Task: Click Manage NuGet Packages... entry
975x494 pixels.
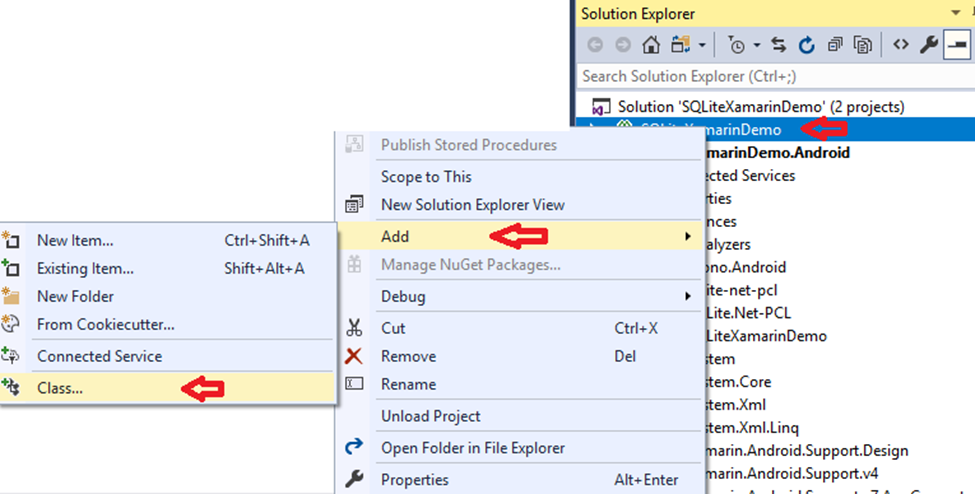Action: click(471, 265)
